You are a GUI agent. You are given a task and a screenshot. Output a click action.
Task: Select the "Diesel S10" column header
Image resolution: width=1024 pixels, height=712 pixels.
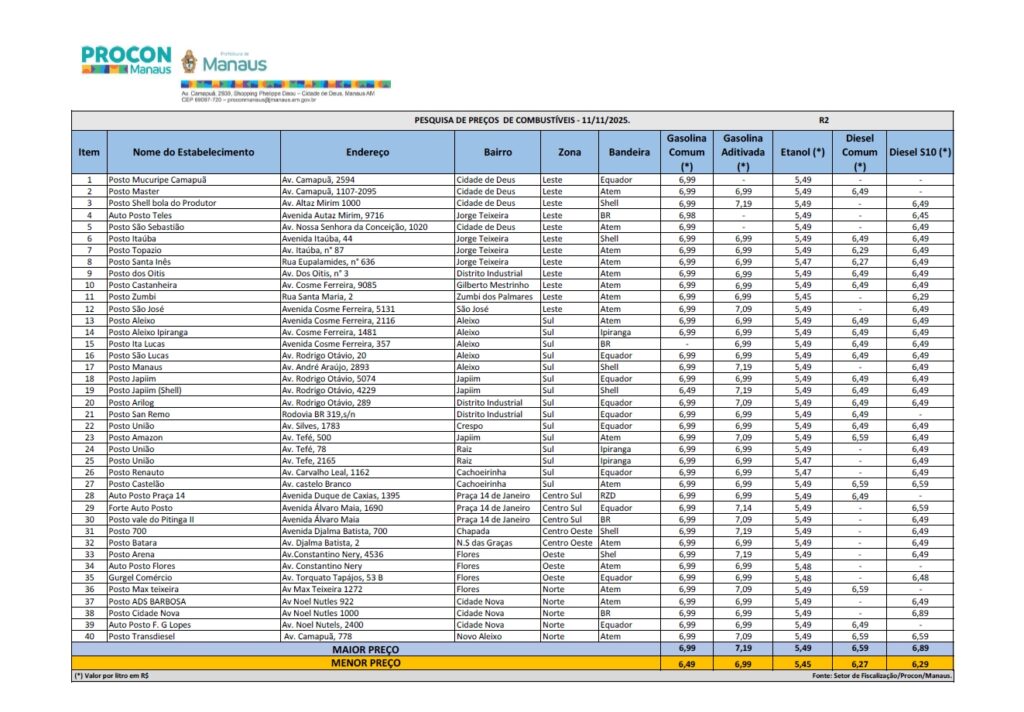[x=919, y=152]
